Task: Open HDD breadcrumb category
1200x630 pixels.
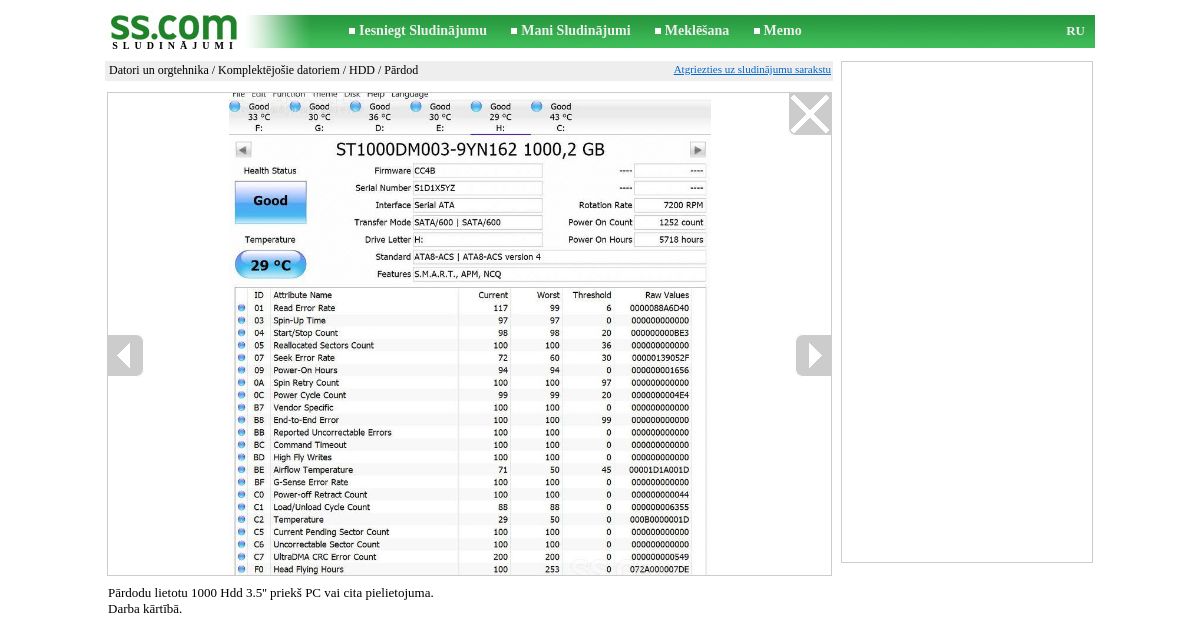Action: click(362, 70)
